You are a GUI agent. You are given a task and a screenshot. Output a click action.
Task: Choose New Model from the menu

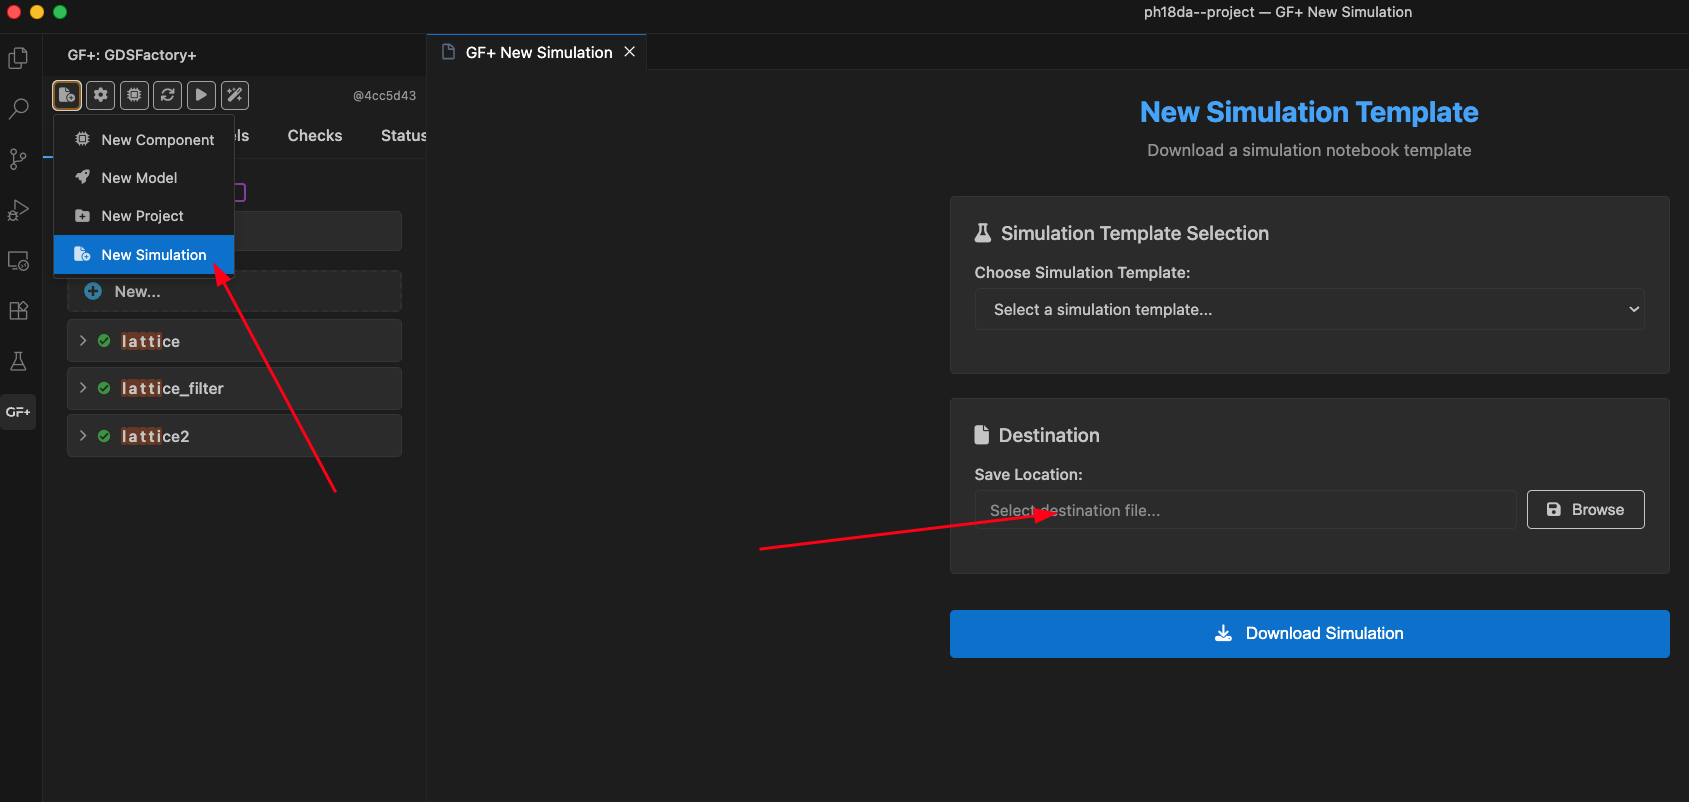[x=144, y=178]
